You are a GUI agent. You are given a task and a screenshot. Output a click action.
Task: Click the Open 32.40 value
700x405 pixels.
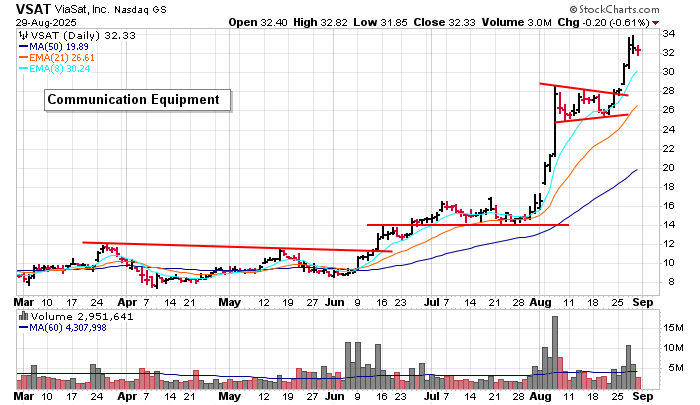pyautogui.click(x=258, y=22)
